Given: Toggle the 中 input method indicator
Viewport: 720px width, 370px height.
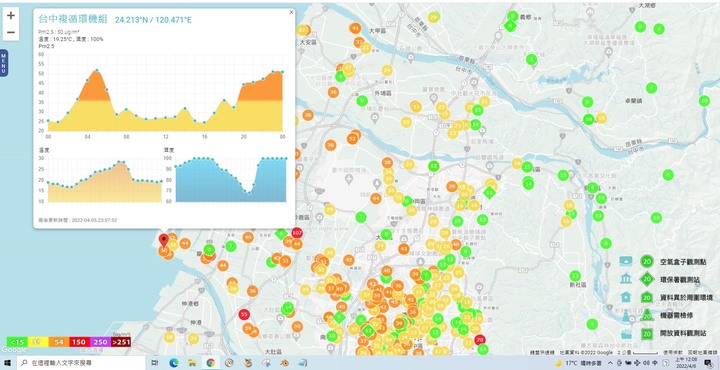Looking at the screenshot, I should tap(655, 363).
